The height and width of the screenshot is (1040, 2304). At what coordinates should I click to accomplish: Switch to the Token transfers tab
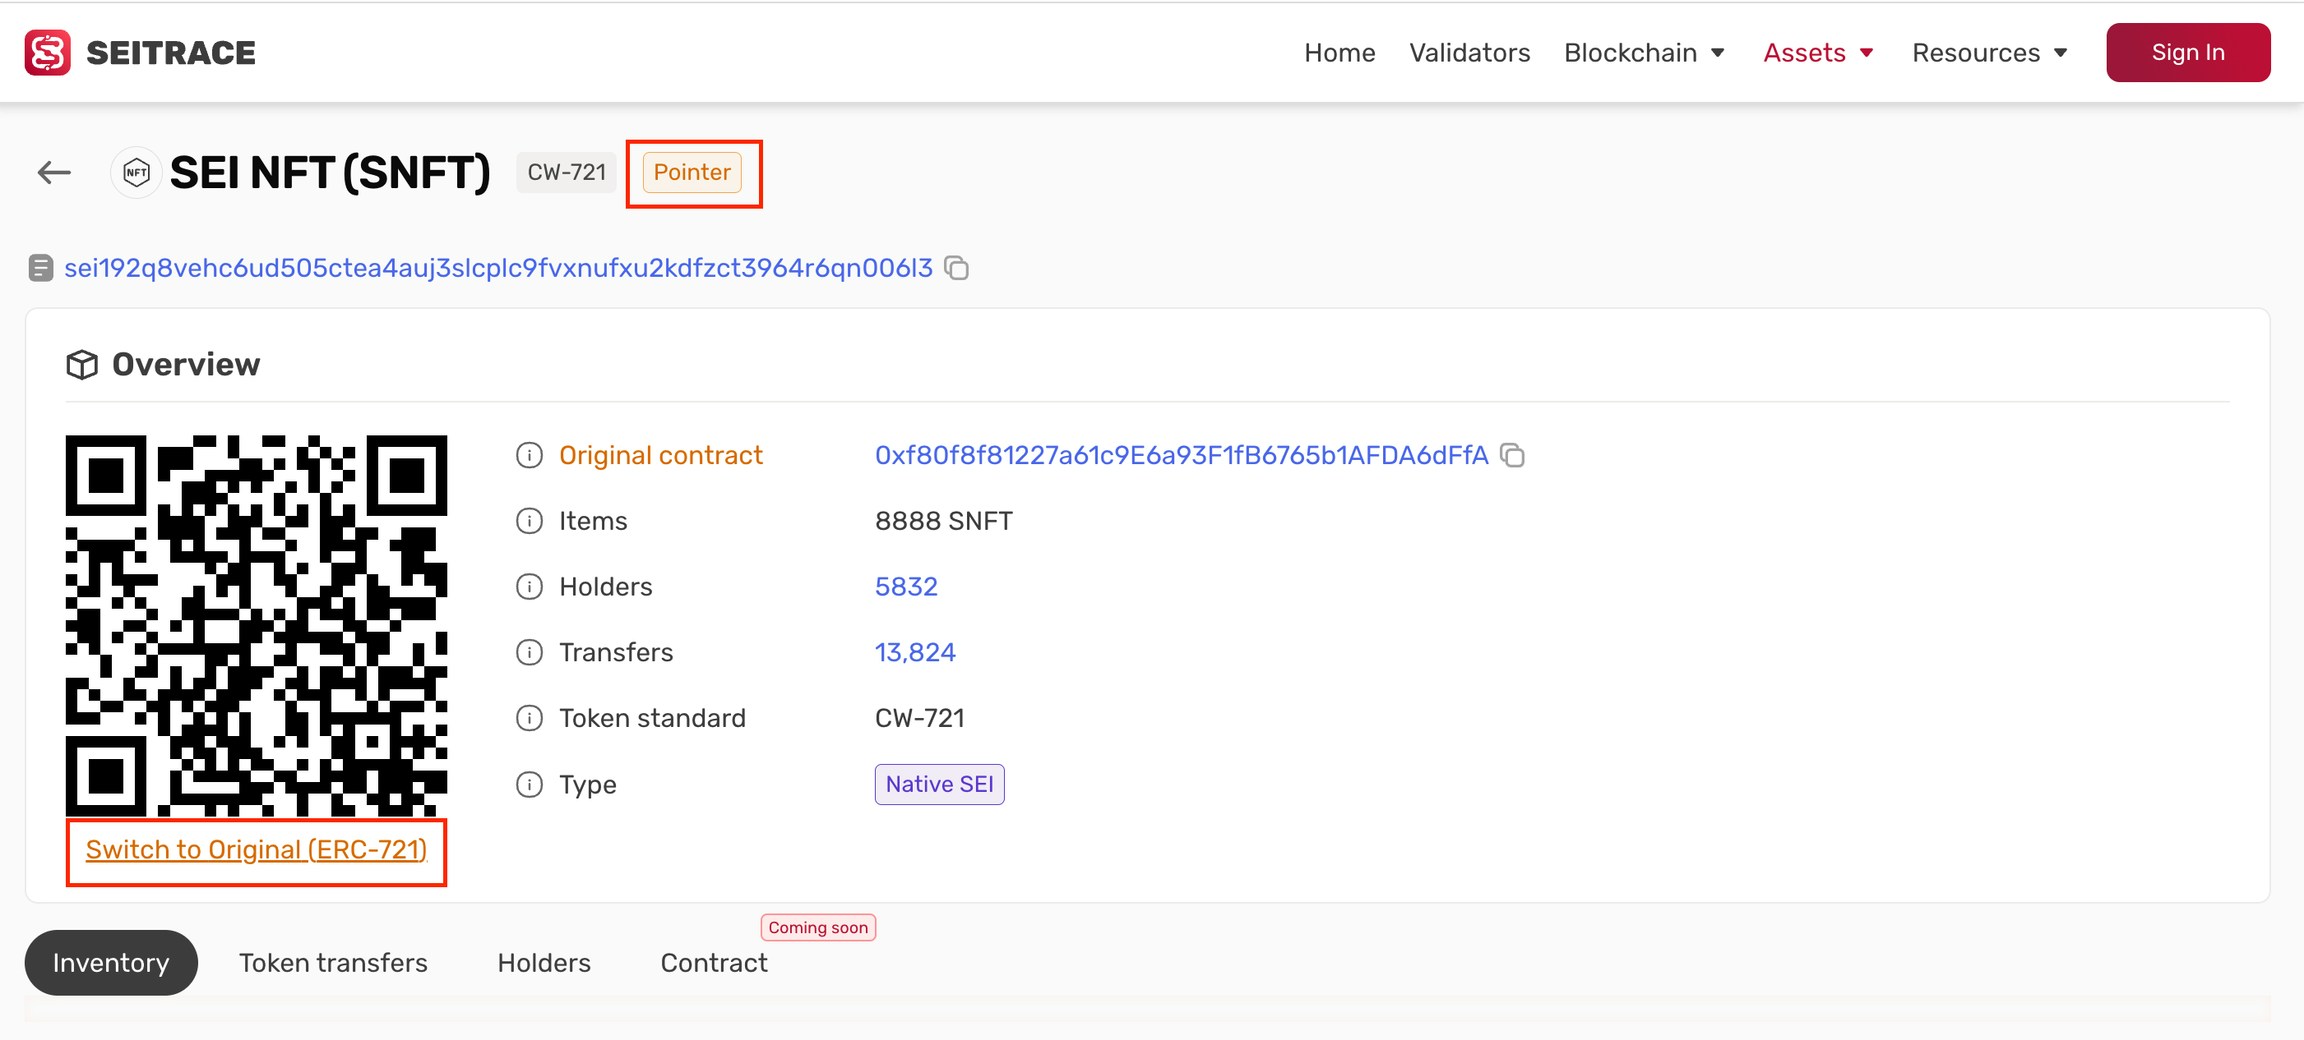pyautogui.click(x=333, y=962)
